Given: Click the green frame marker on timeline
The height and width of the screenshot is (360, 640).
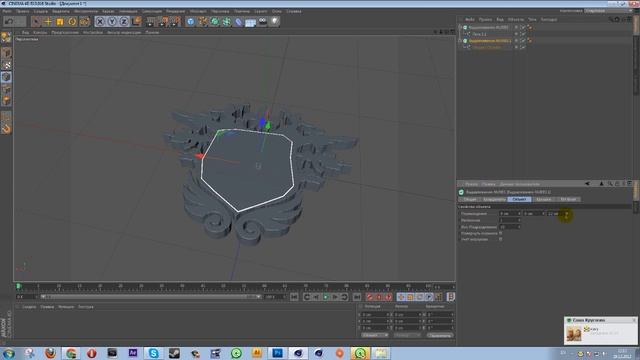Looking at the screenshot, I should 19,287.
